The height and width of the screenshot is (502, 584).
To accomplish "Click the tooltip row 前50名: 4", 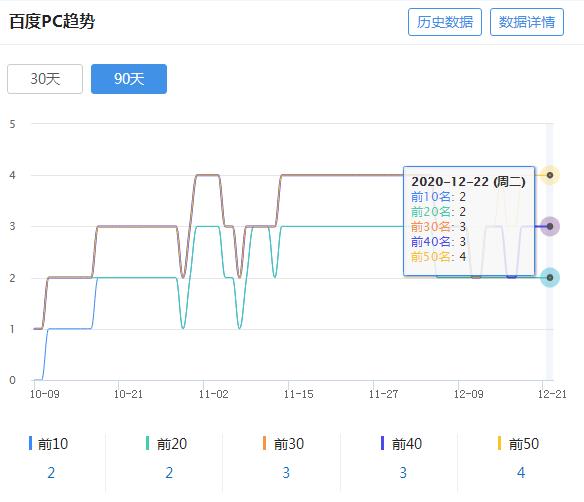I will [438, 257].
